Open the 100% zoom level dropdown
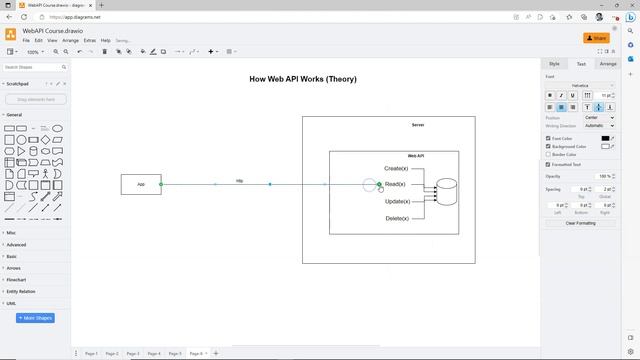 tap(35, 52)
